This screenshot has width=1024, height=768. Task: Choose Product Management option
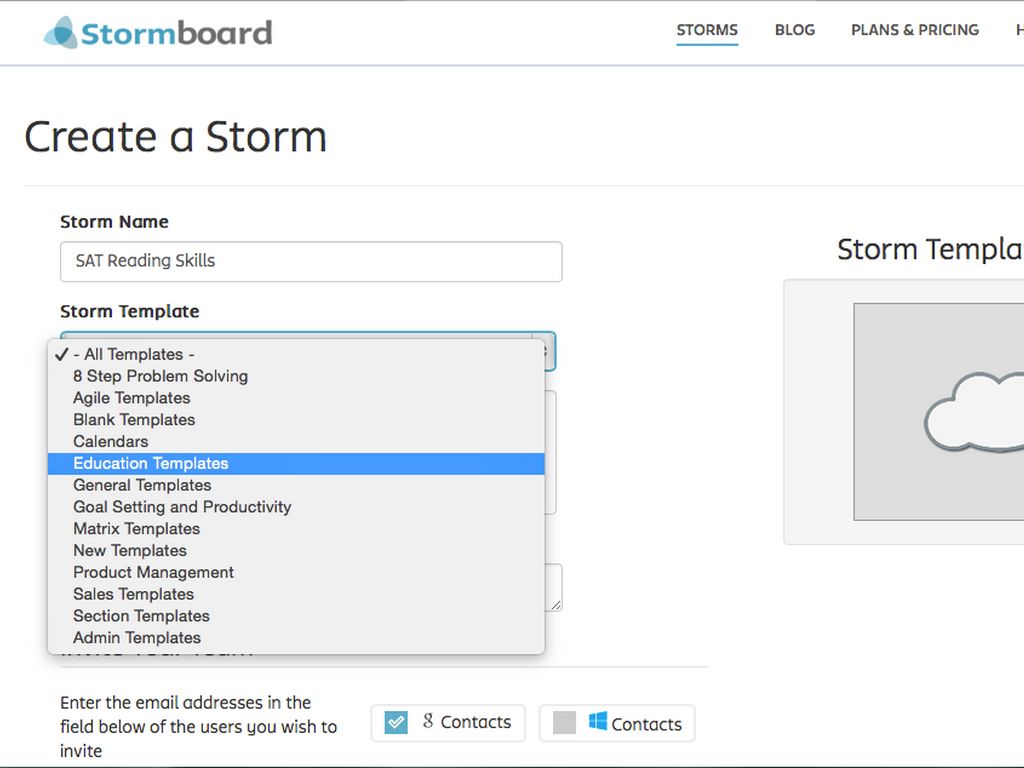153,572
